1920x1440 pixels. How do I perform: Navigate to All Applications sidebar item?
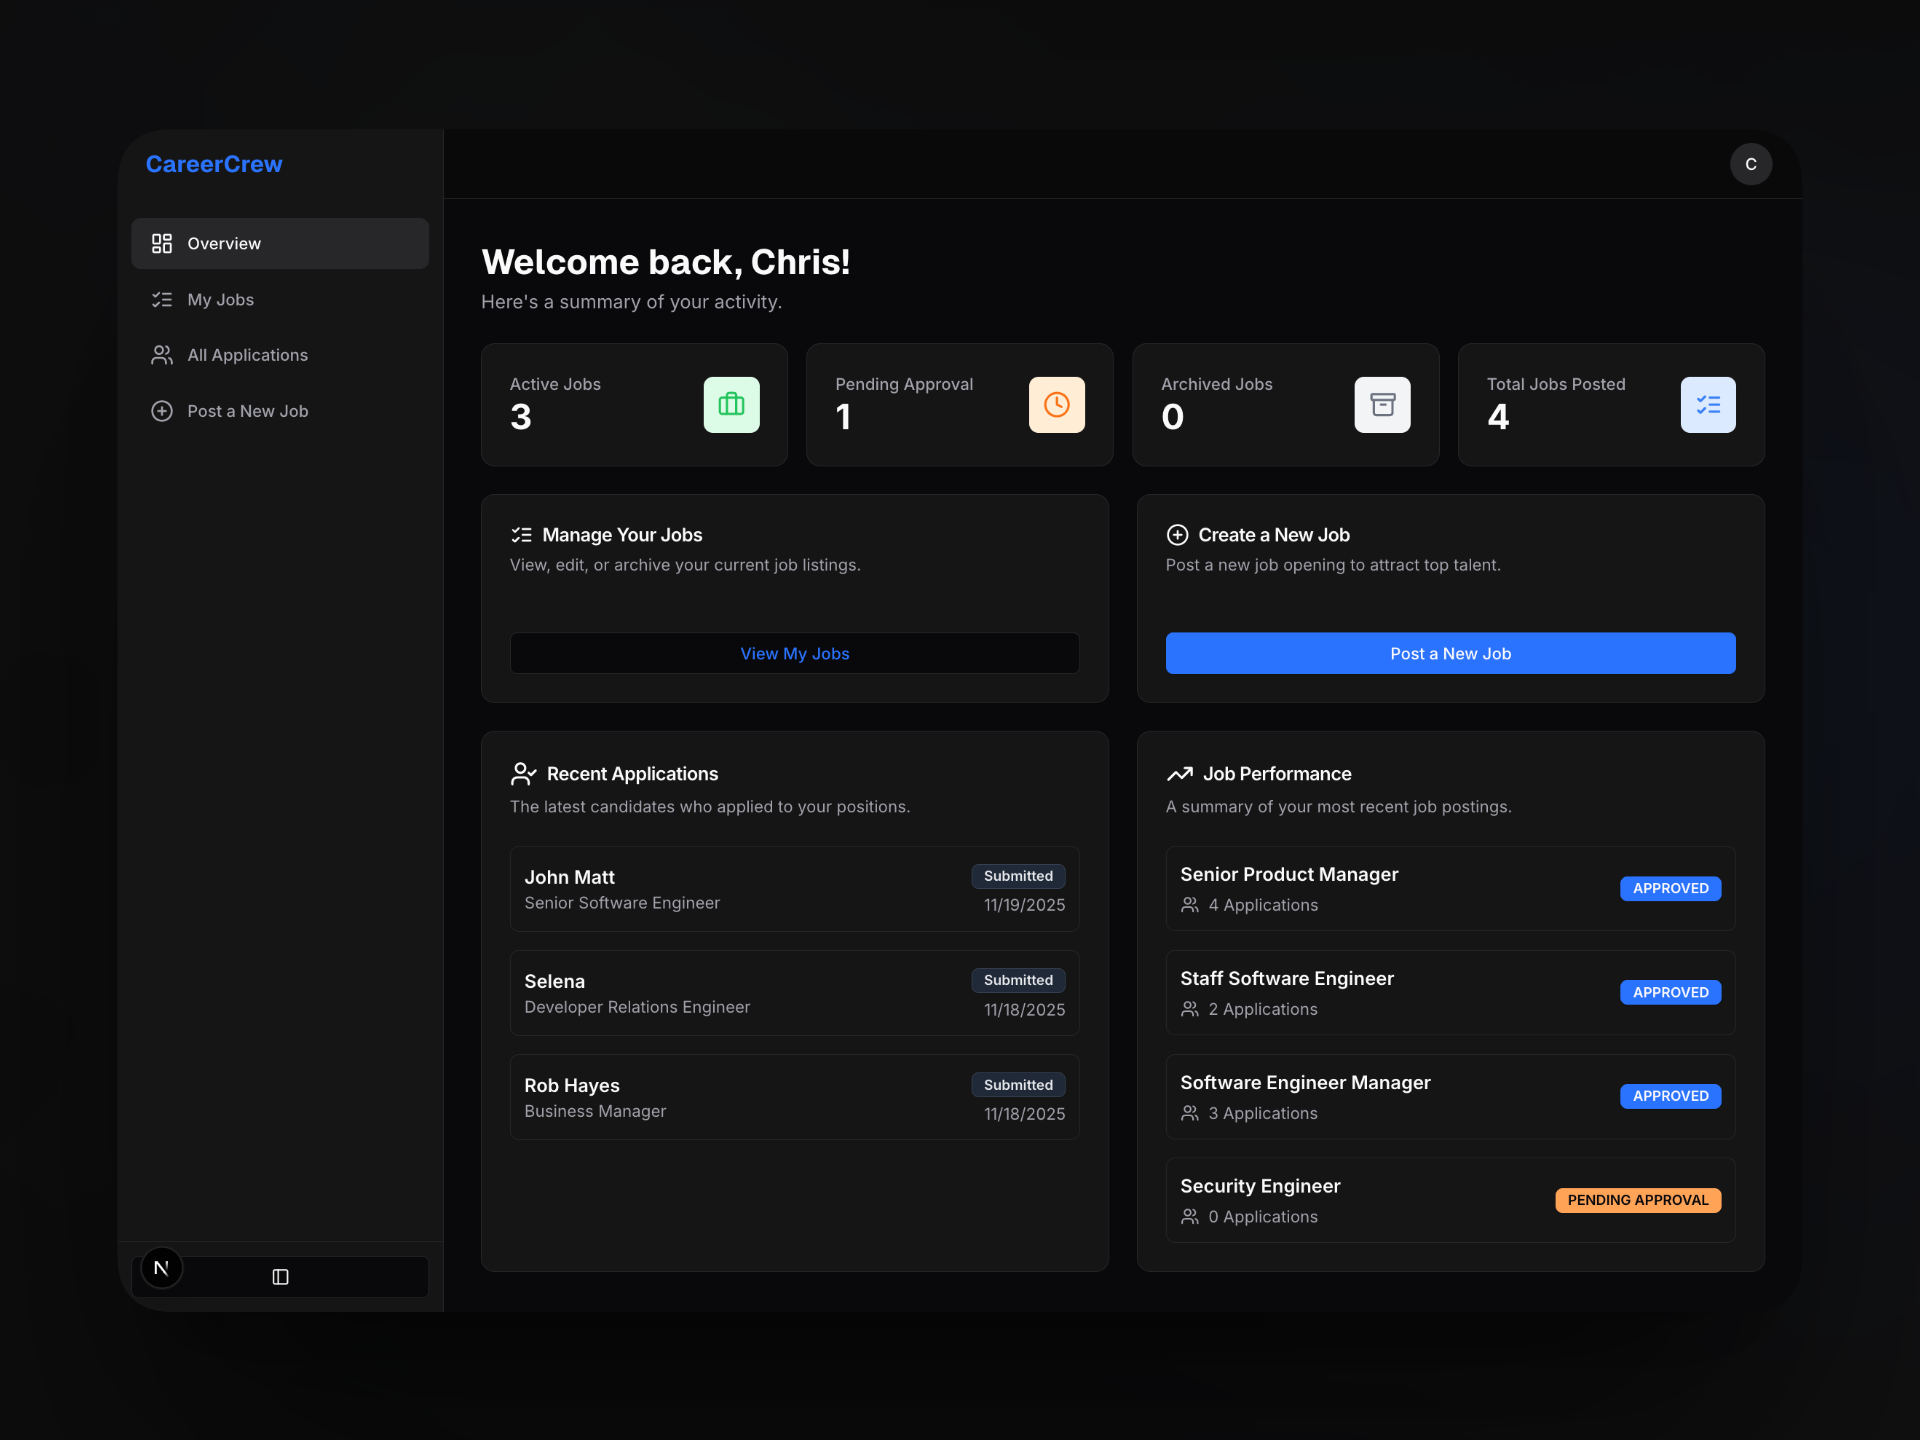click(x=247, y=355)
